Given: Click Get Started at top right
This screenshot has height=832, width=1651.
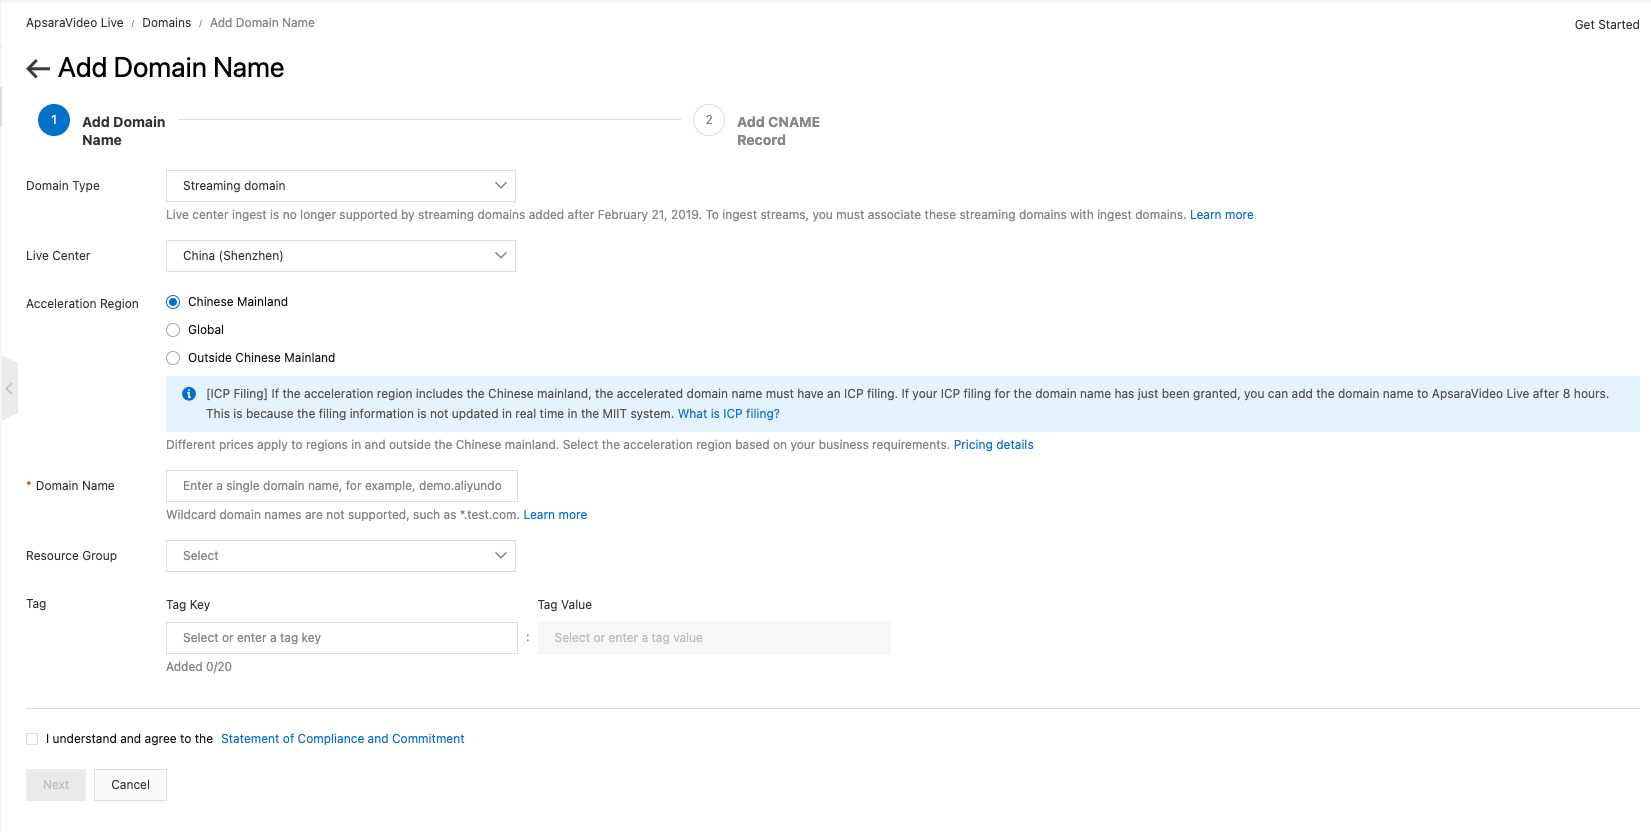Looking at the screenshot, I should pos(1606,25).
